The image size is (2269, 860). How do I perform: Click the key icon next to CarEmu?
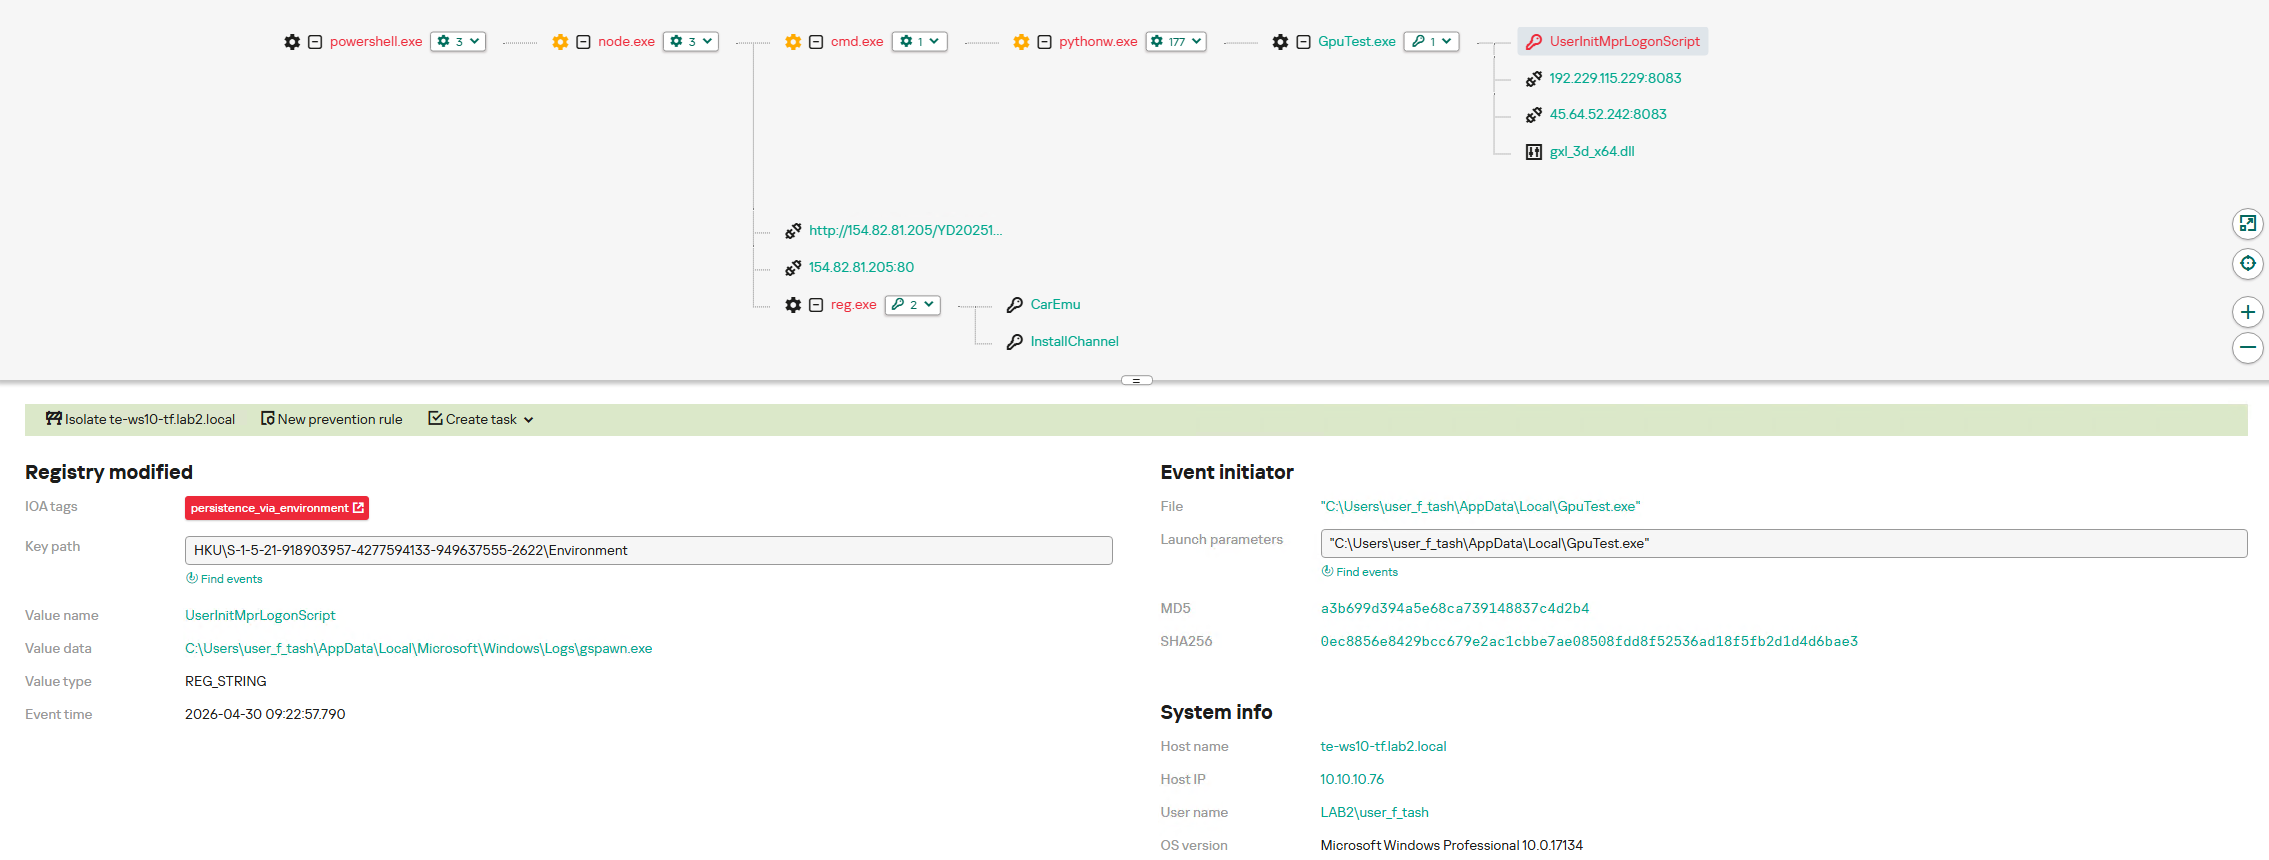coord(1014,305)
